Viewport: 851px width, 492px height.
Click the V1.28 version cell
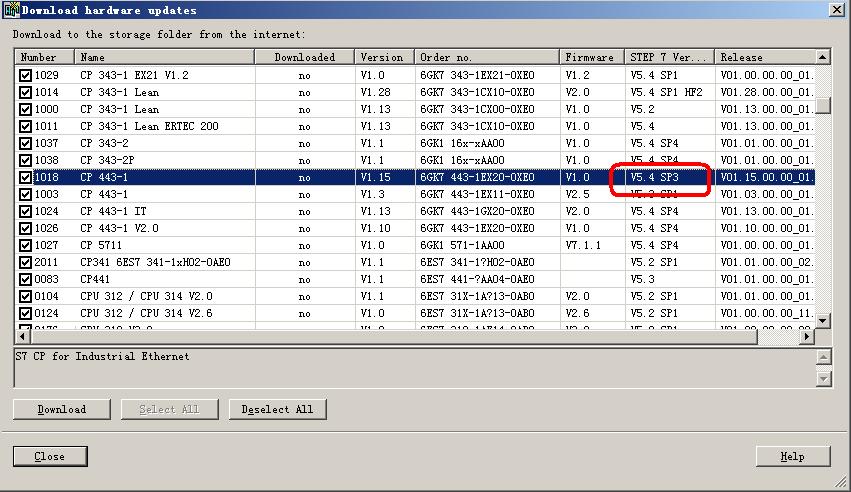[376, 92]
